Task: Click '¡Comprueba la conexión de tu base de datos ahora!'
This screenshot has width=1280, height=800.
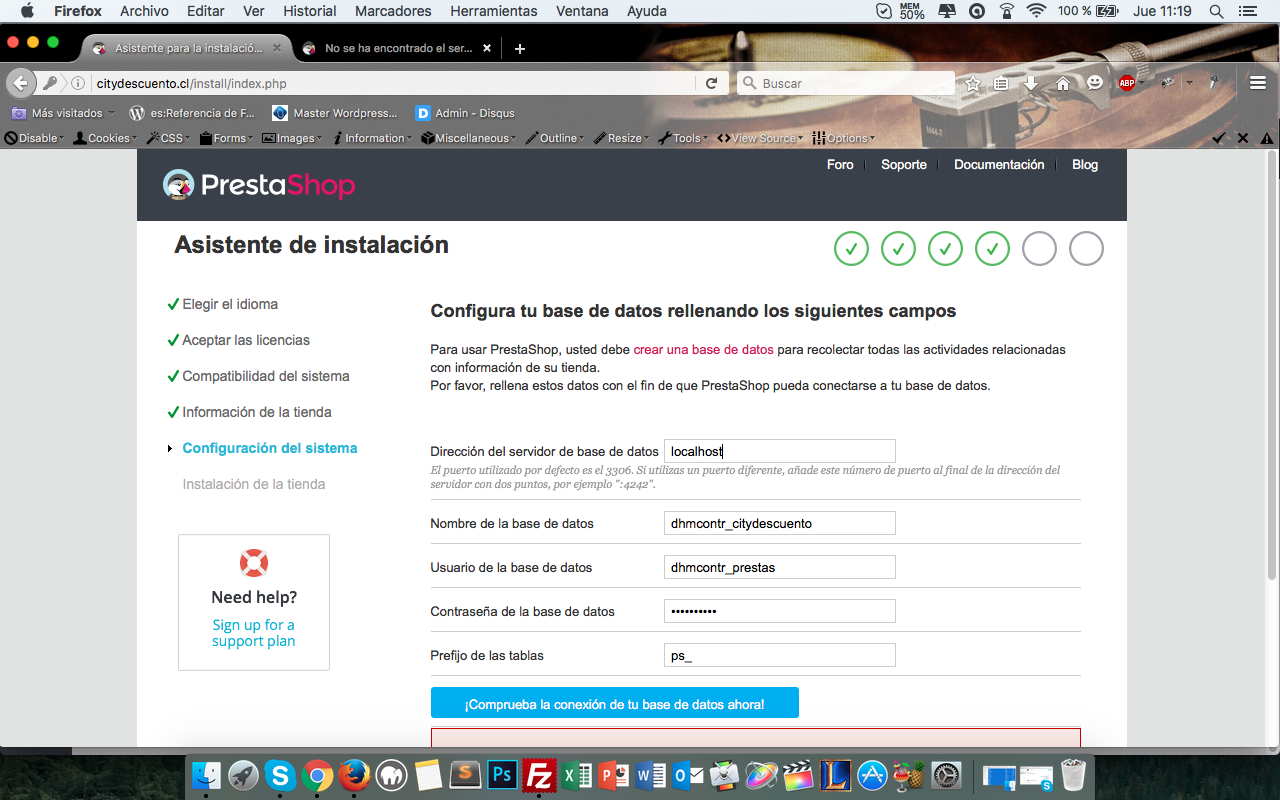Action: point(615,703)
